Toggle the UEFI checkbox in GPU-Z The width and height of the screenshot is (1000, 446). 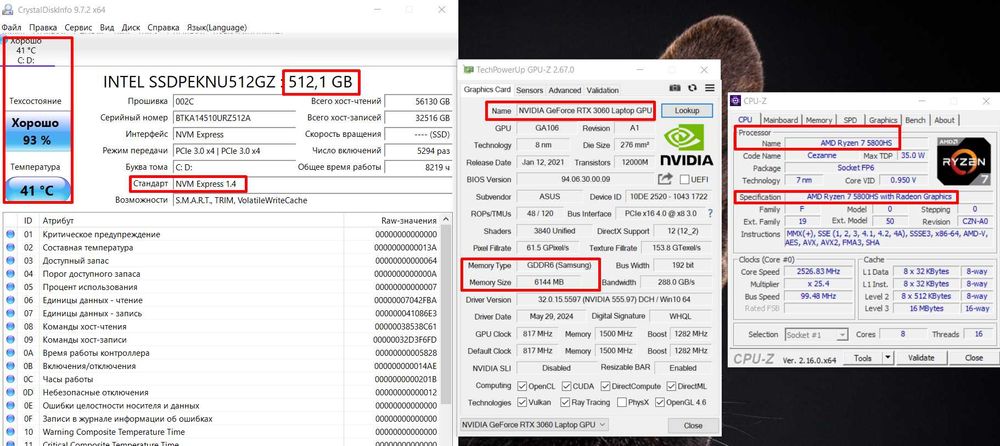684,180
